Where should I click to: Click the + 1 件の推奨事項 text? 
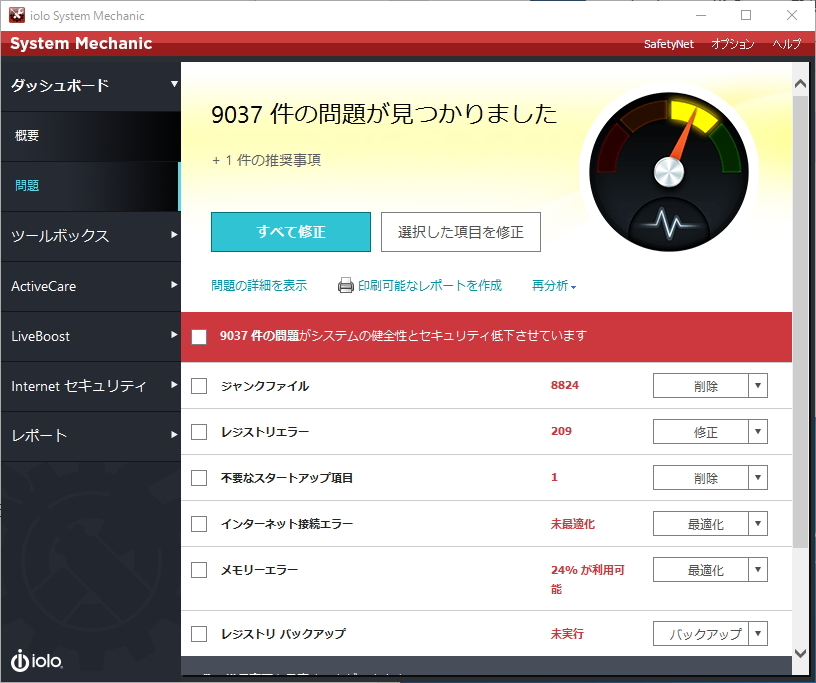(x=266, y=160)
